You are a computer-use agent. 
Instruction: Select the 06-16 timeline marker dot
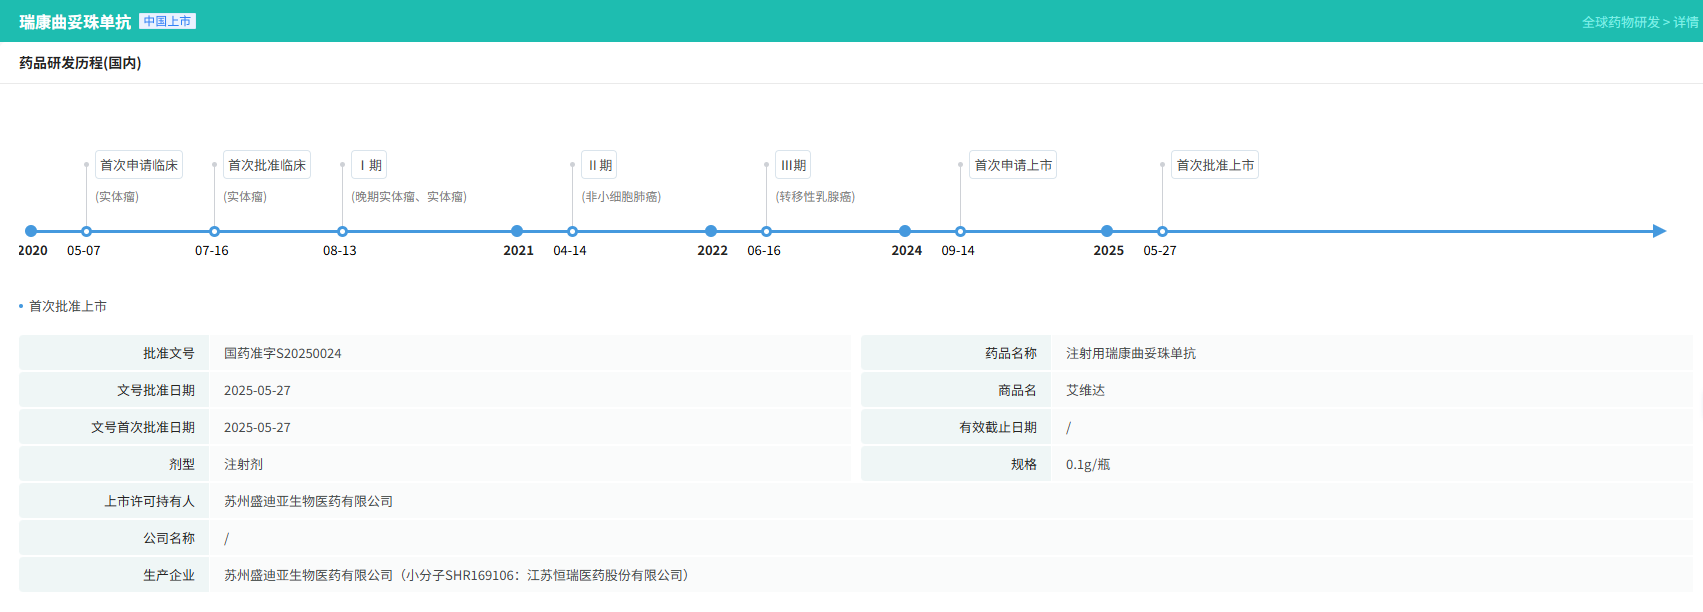click(766, 231)
